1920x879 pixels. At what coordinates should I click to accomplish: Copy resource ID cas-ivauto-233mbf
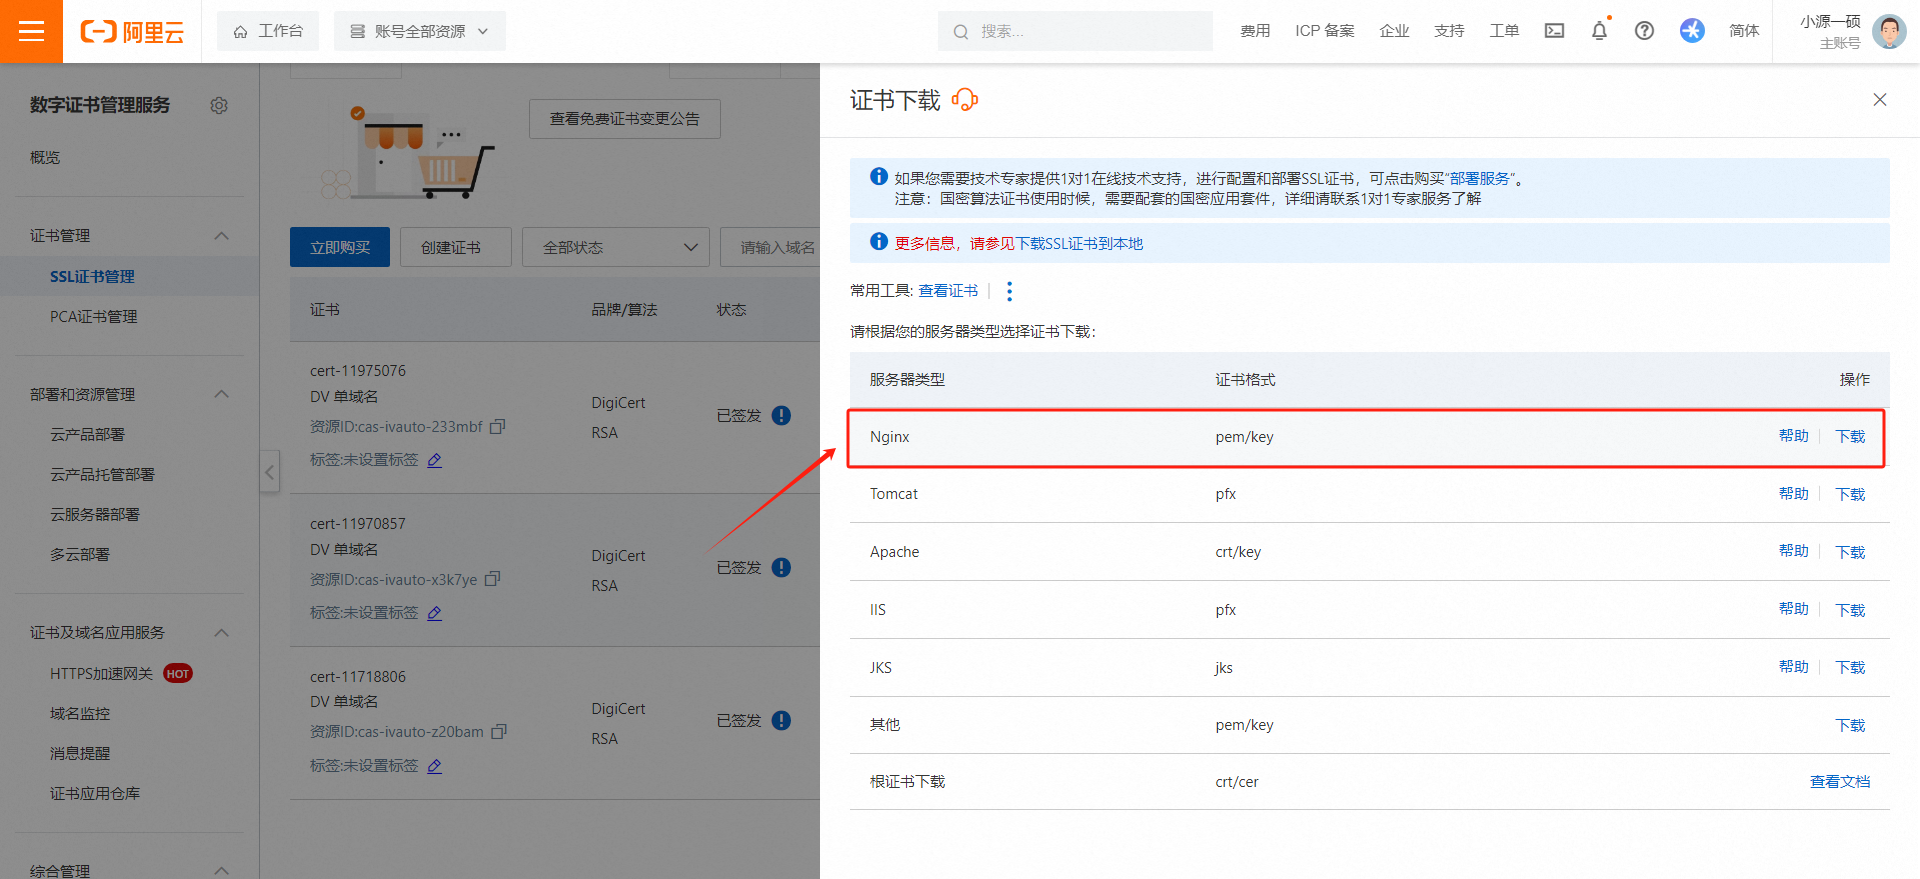point(498,426)
